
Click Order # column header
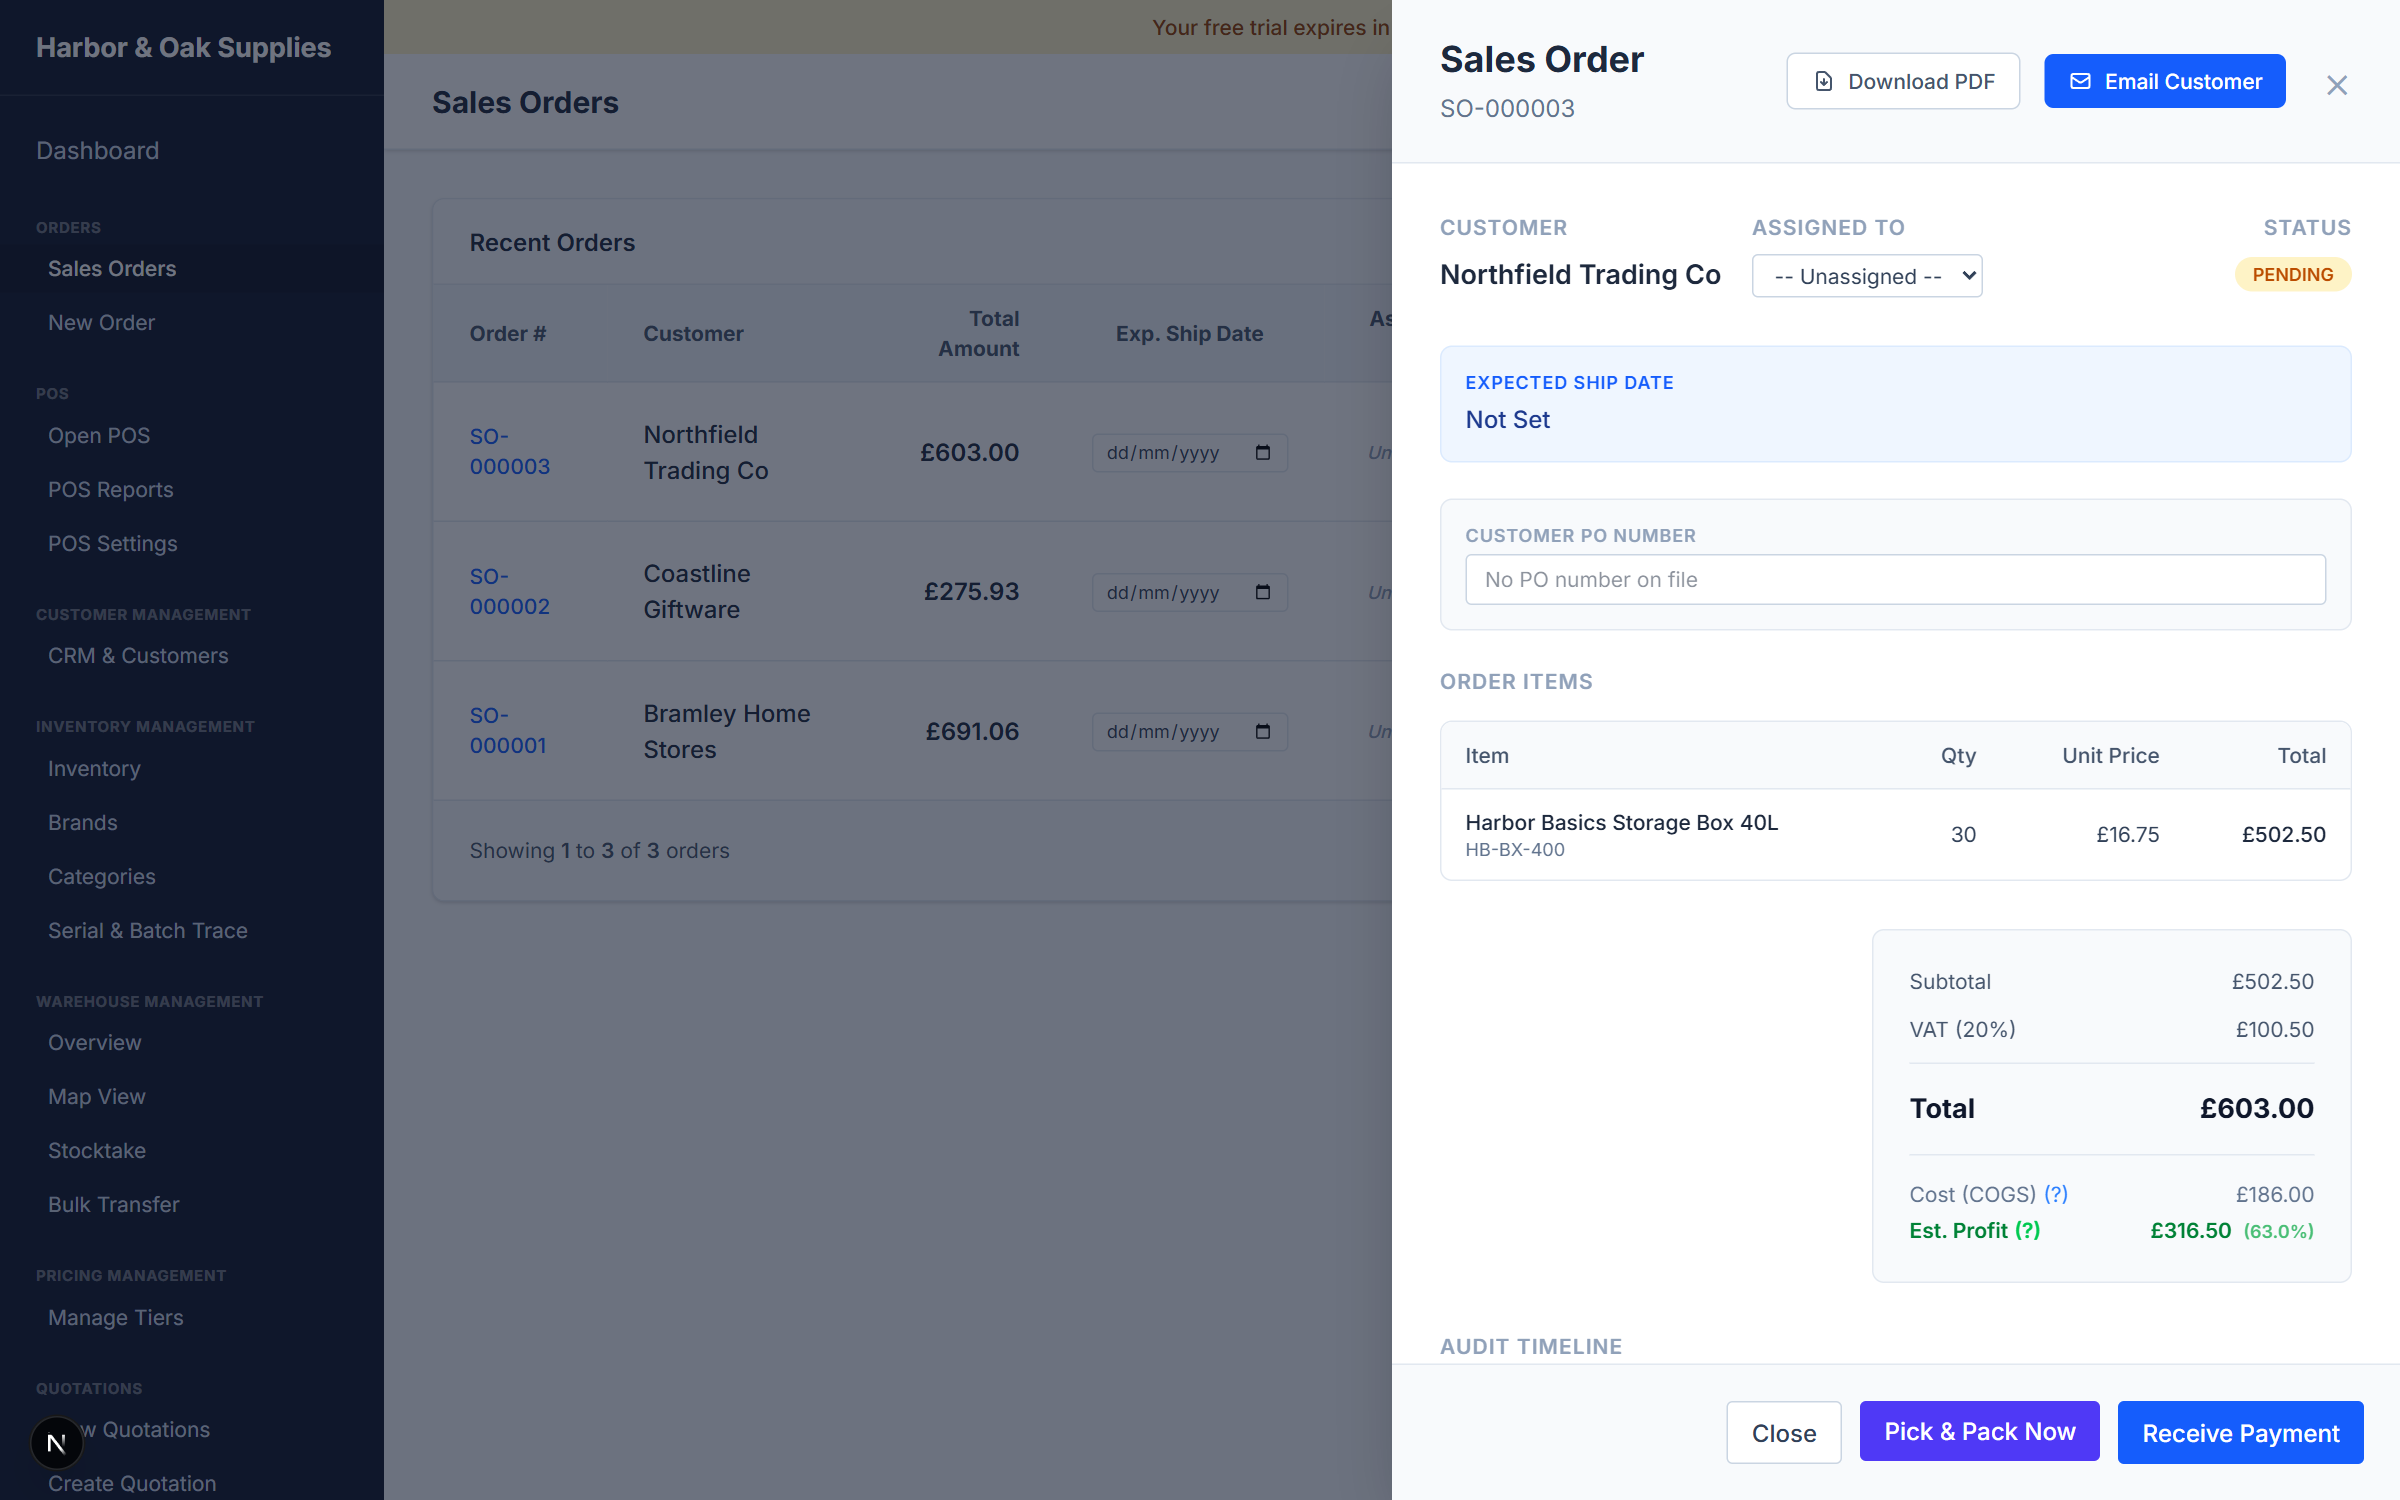(x=508, y=333)
